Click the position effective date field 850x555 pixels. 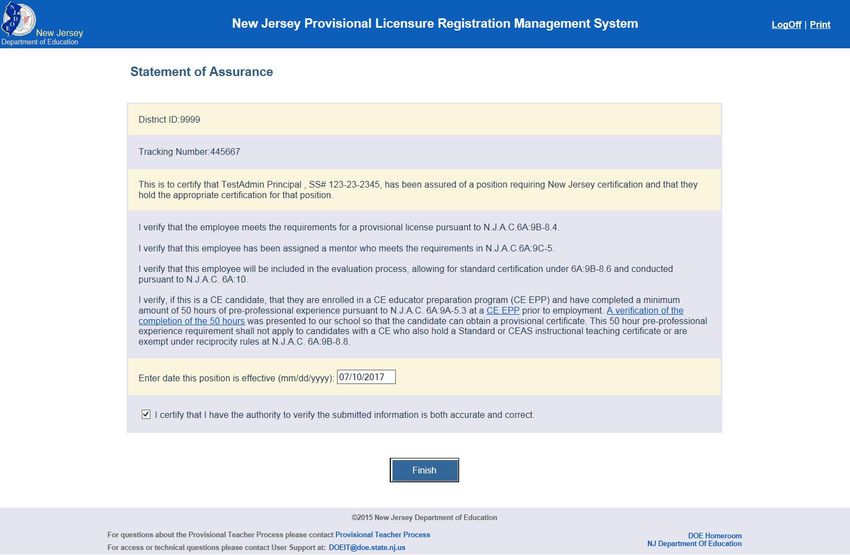366,377
